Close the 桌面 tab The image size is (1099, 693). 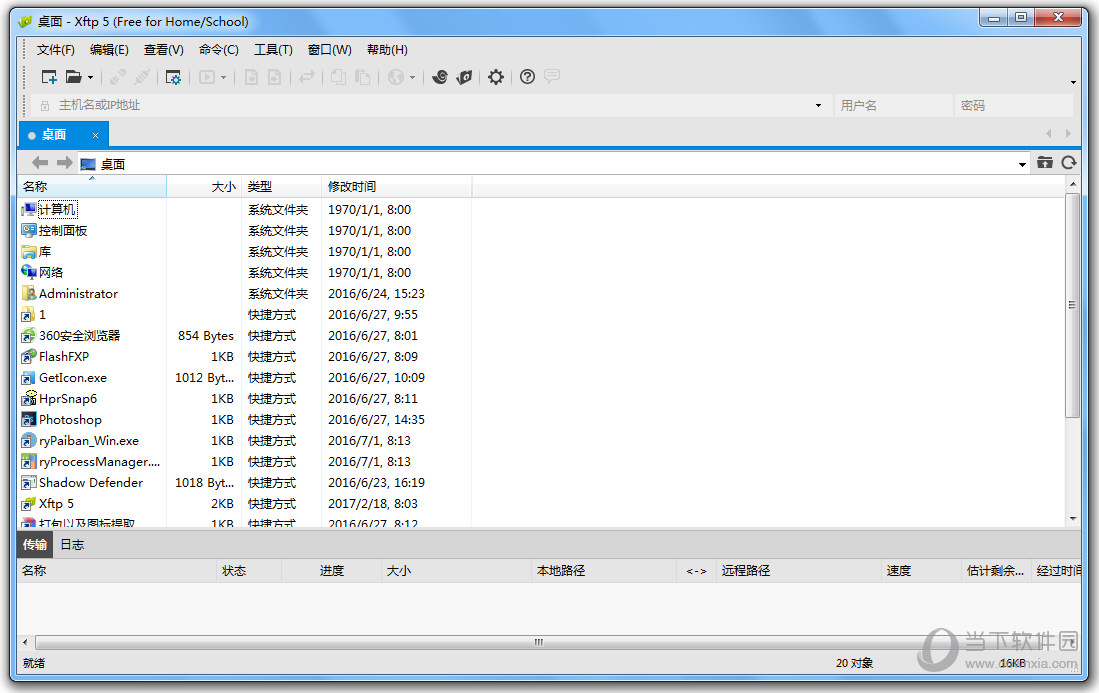click(x=95, y=135)
